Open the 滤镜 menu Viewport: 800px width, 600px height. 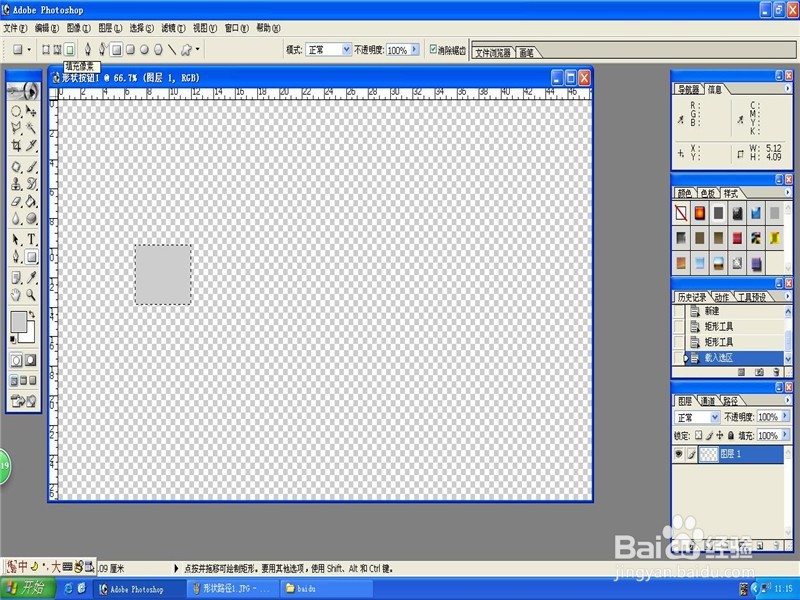pos(173,28)
